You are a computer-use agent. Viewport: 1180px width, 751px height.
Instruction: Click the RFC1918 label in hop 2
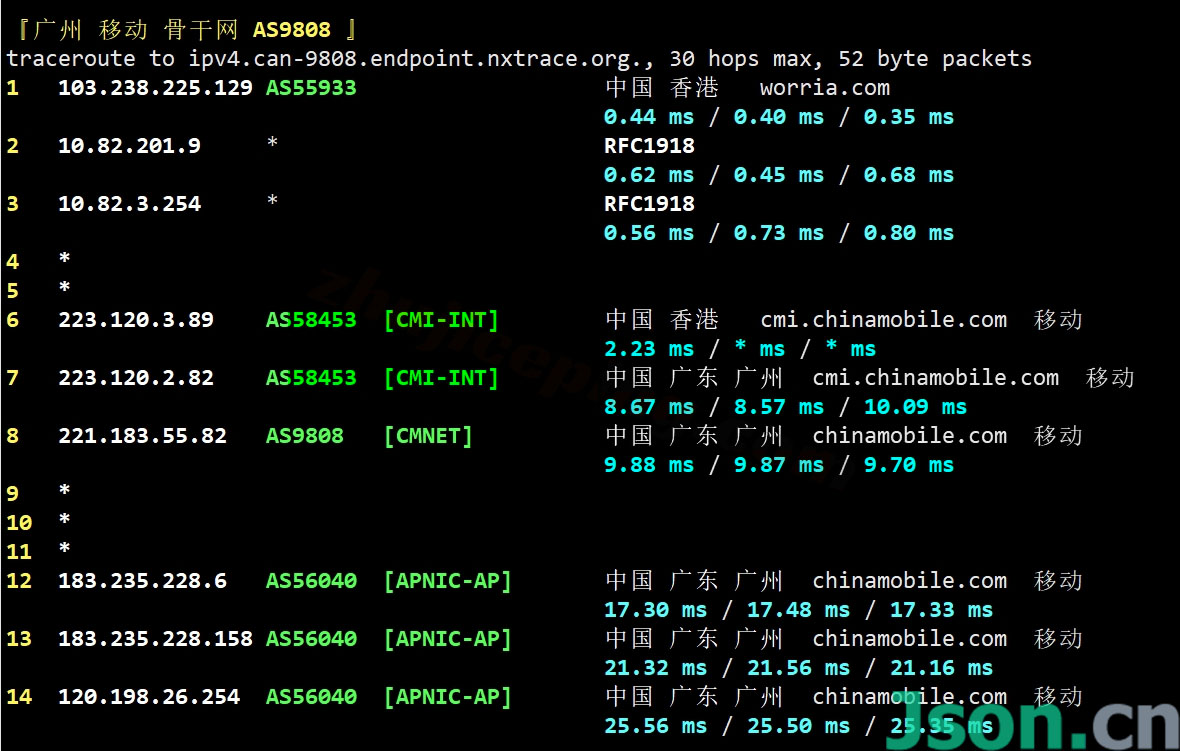(649, 146)
